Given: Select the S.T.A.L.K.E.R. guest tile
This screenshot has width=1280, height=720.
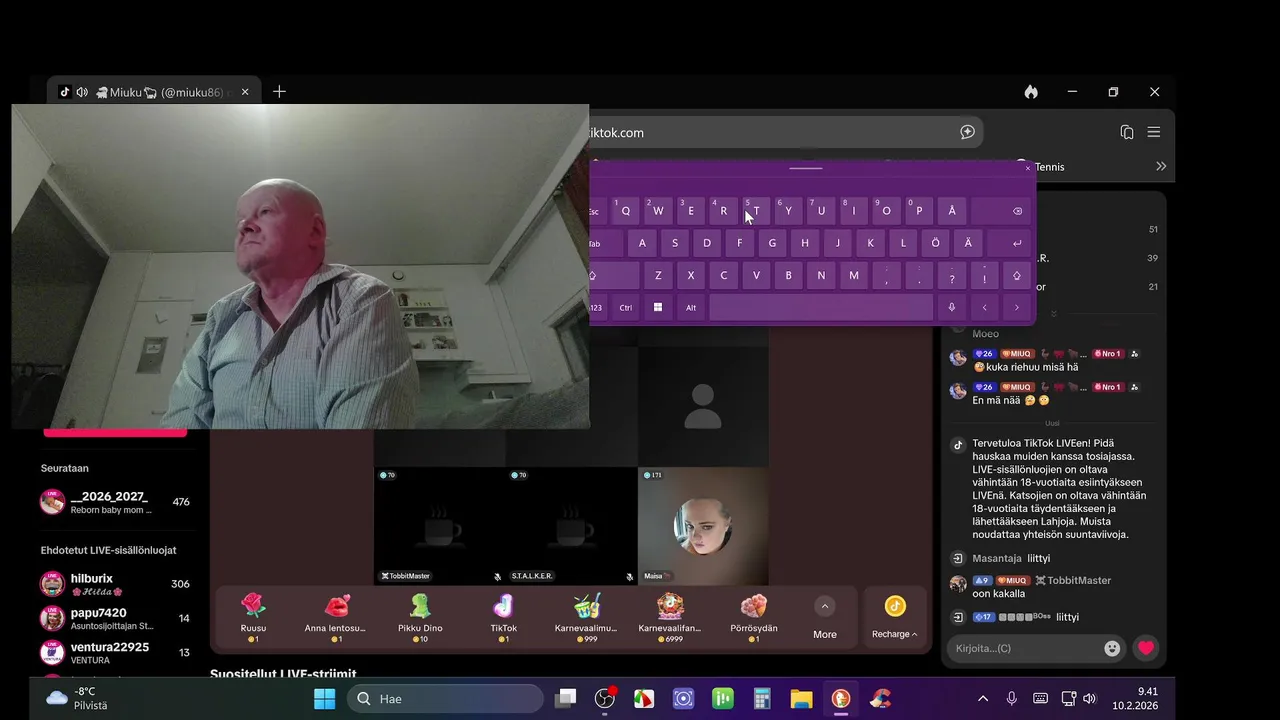Looking at the screenshot, I should pos(571,526).
